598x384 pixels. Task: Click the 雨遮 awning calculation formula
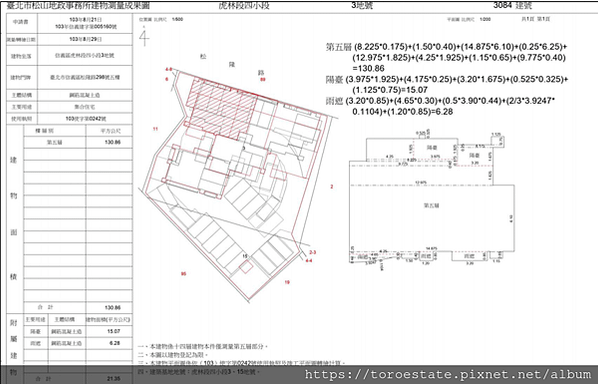(440, 106)
